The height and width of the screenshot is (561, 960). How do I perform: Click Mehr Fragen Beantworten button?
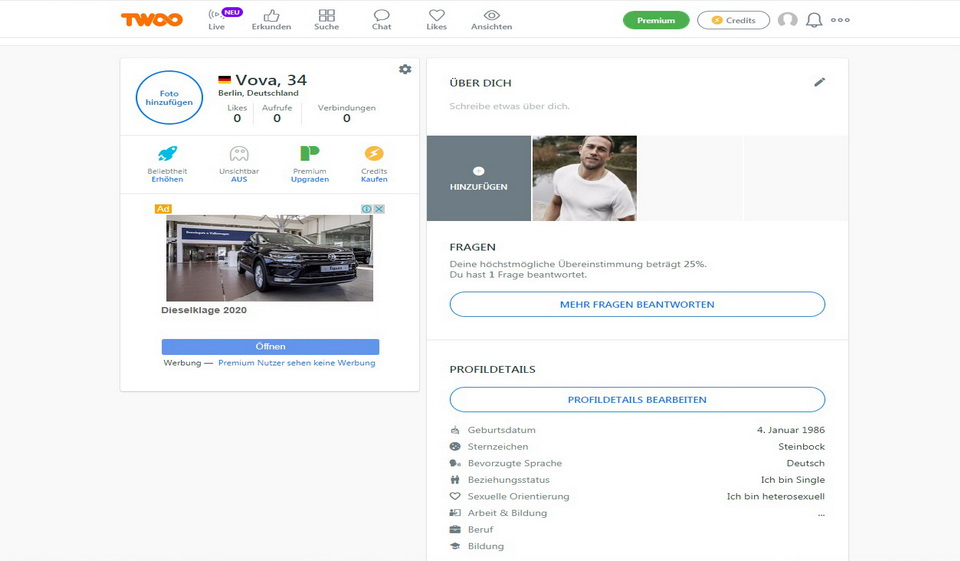pyautogui.click(x=637, y=304)
